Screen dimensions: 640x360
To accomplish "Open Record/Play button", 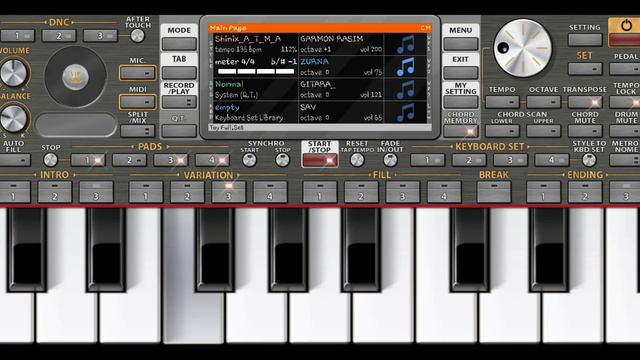I will [x=179, y=102].
